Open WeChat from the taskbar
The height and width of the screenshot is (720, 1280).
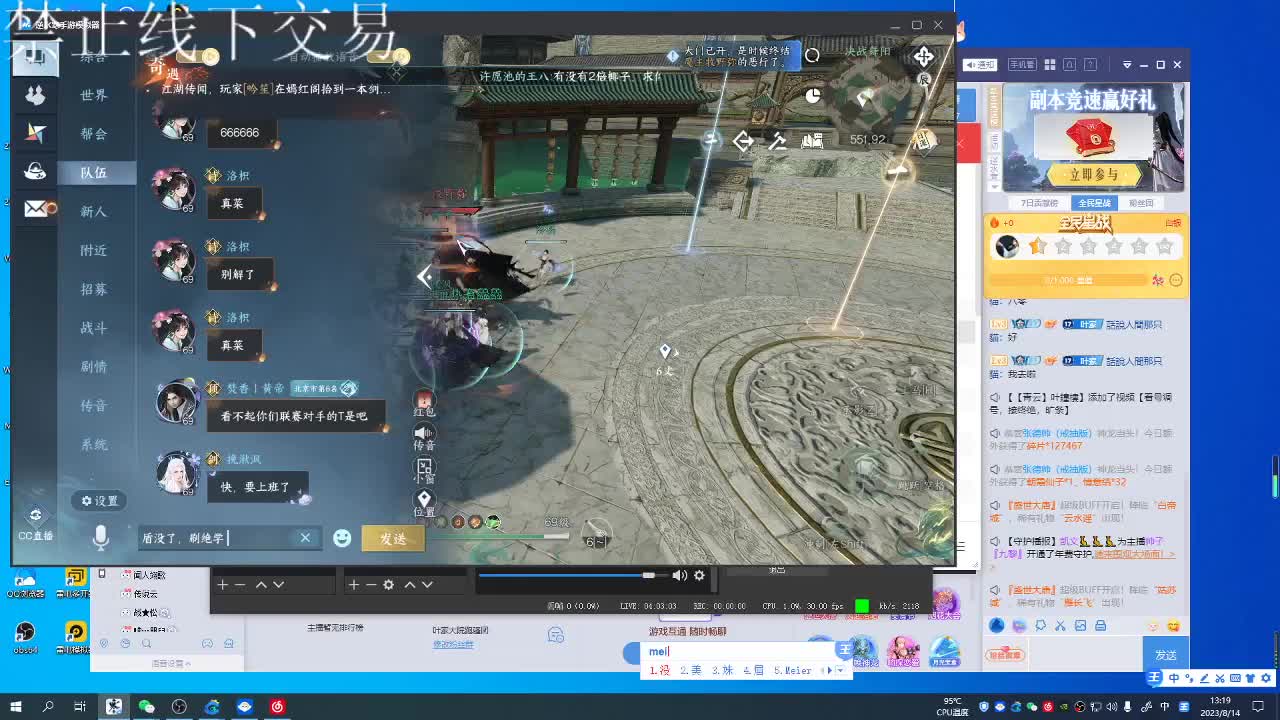click(x=147, y=707)
